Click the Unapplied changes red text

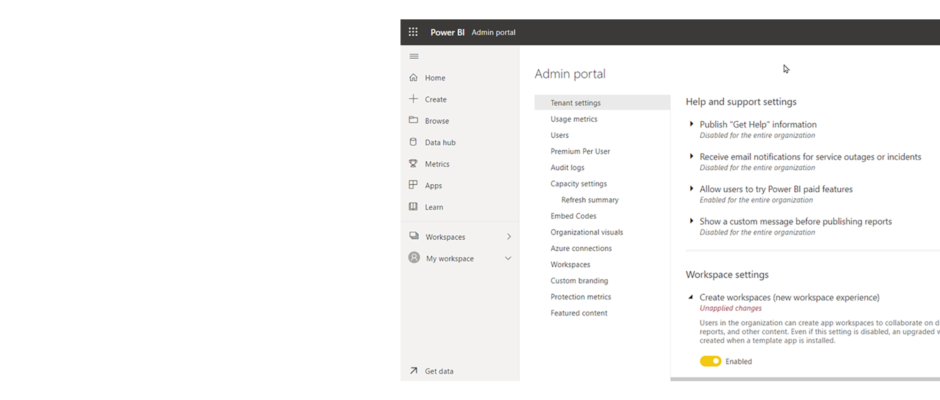coord(730,308)
